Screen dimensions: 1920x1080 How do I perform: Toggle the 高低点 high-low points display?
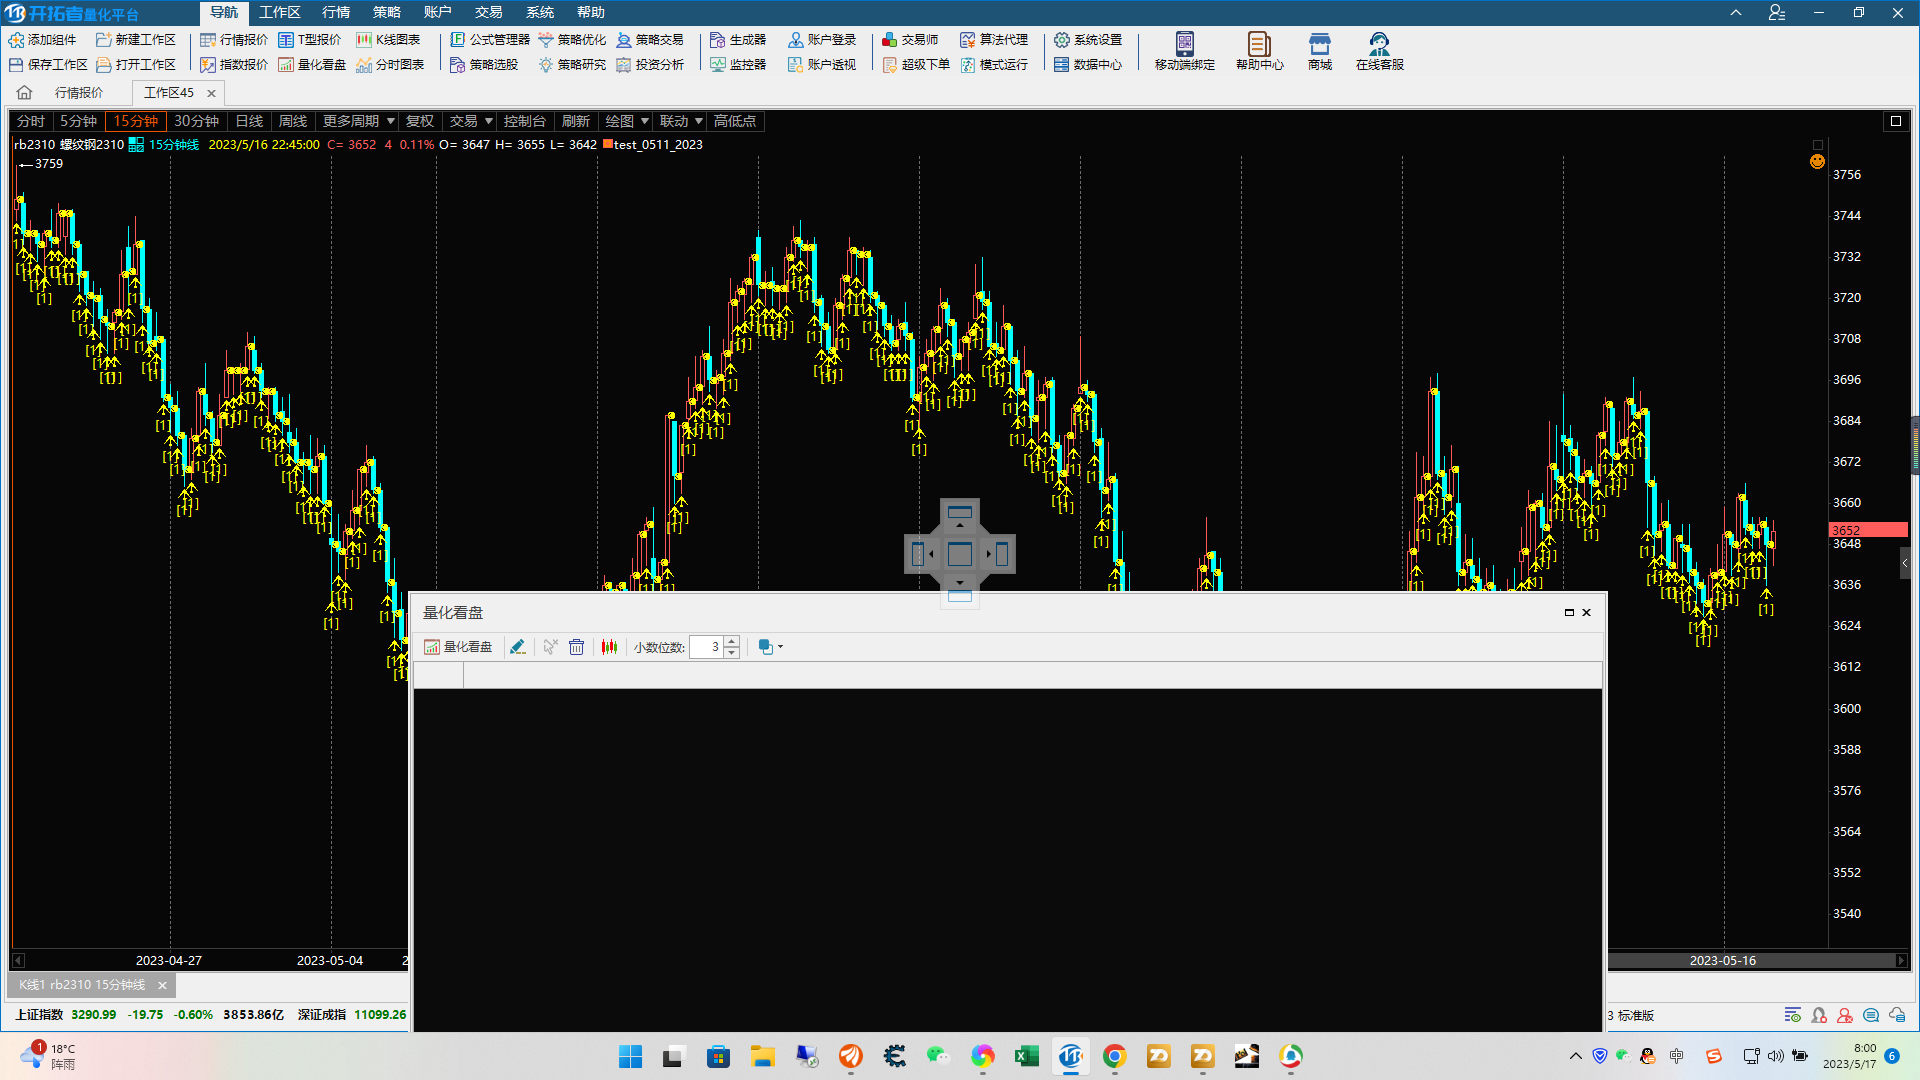click(x=735, y=121)
